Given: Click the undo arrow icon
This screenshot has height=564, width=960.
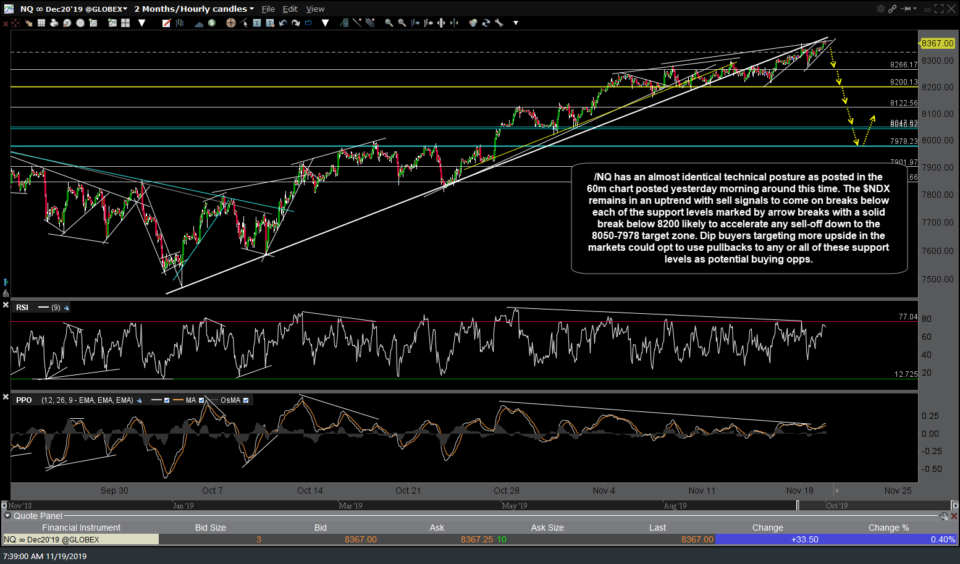Looking at the screenshot, I should [x=283, y=23].
